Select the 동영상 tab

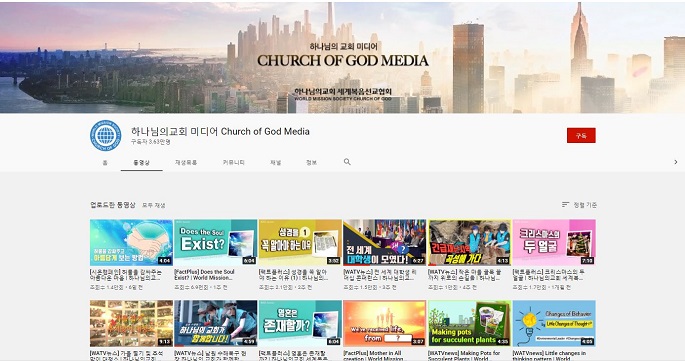tap(142, 163)
